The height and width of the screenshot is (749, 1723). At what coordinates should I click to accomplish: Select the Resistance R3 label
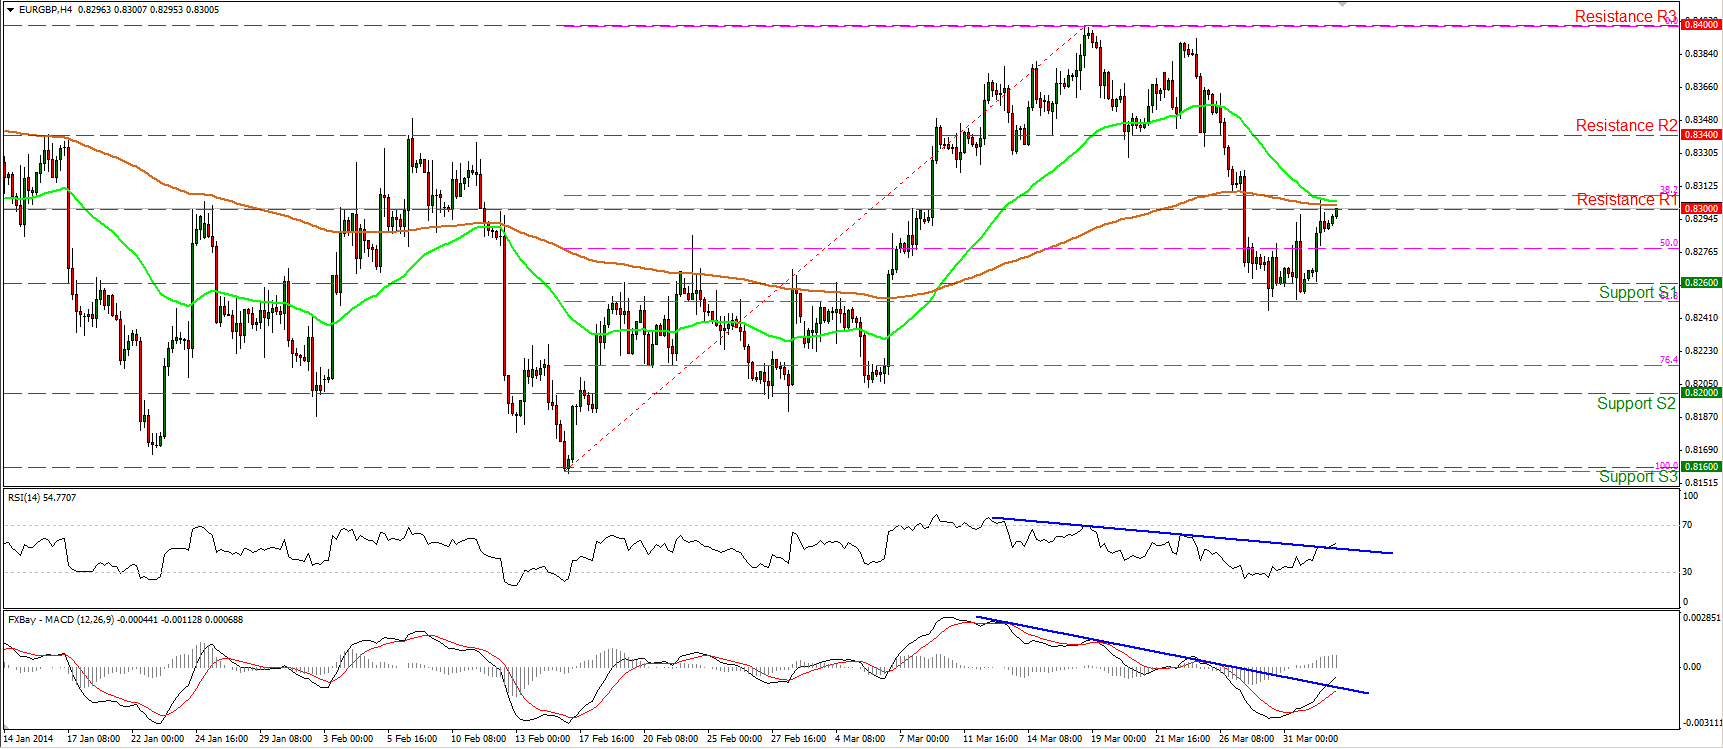pos(1626,17)
